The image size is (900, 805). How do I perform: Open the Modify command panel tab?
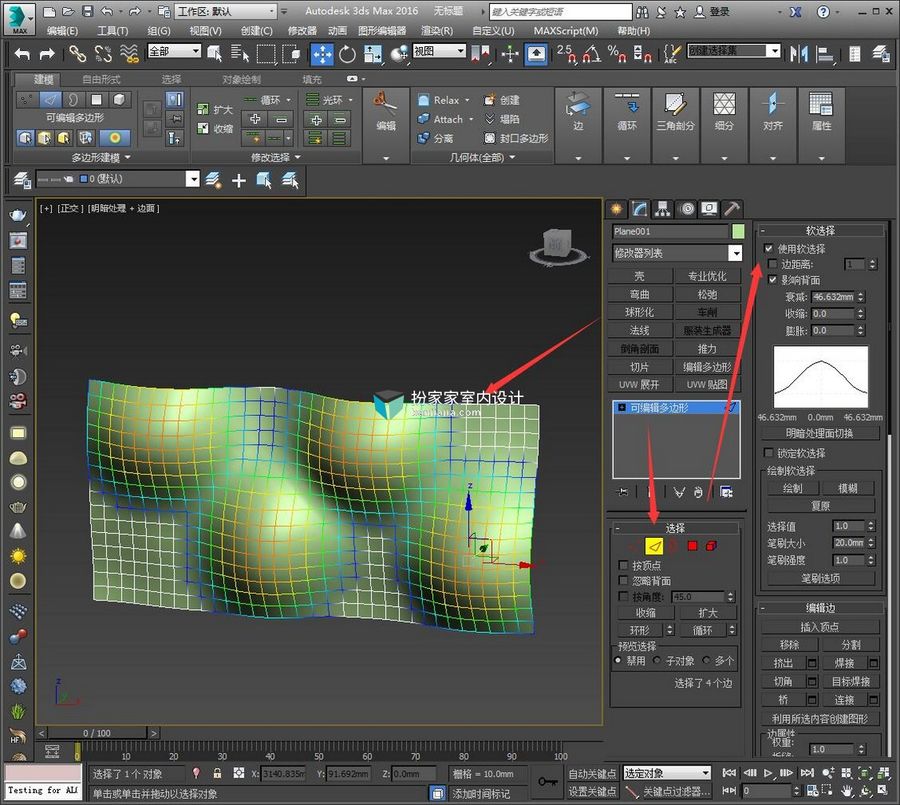coord(639,208)
